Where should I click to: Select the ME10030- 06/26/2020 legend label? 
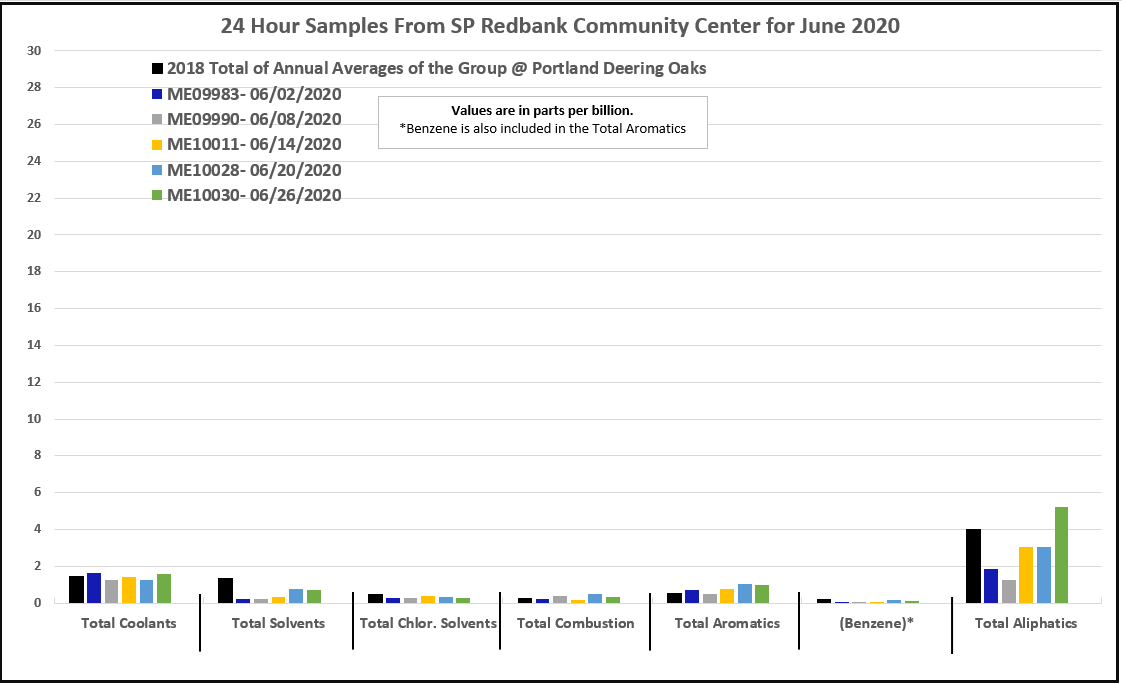click(254, 196)
